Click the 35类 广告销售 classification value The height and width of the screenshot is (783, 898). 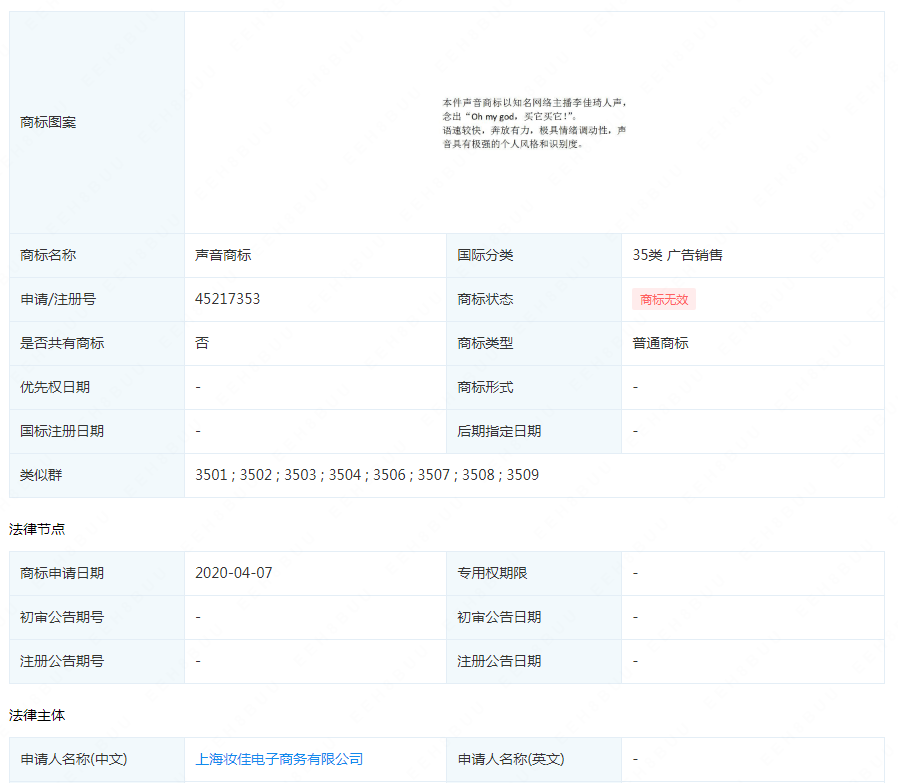click(677, 255)
